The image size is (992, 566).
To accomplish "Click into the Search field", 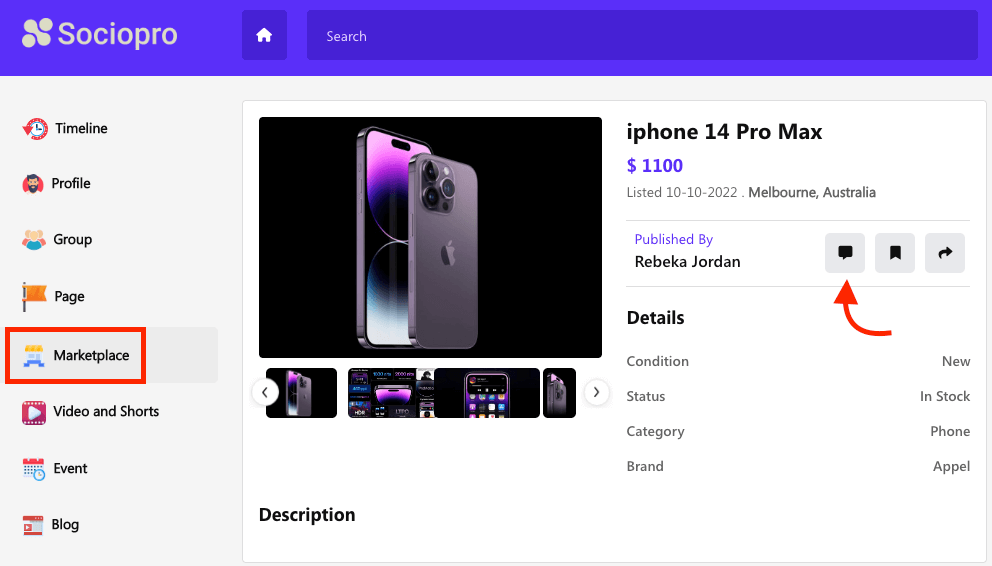I will (642, 36).
